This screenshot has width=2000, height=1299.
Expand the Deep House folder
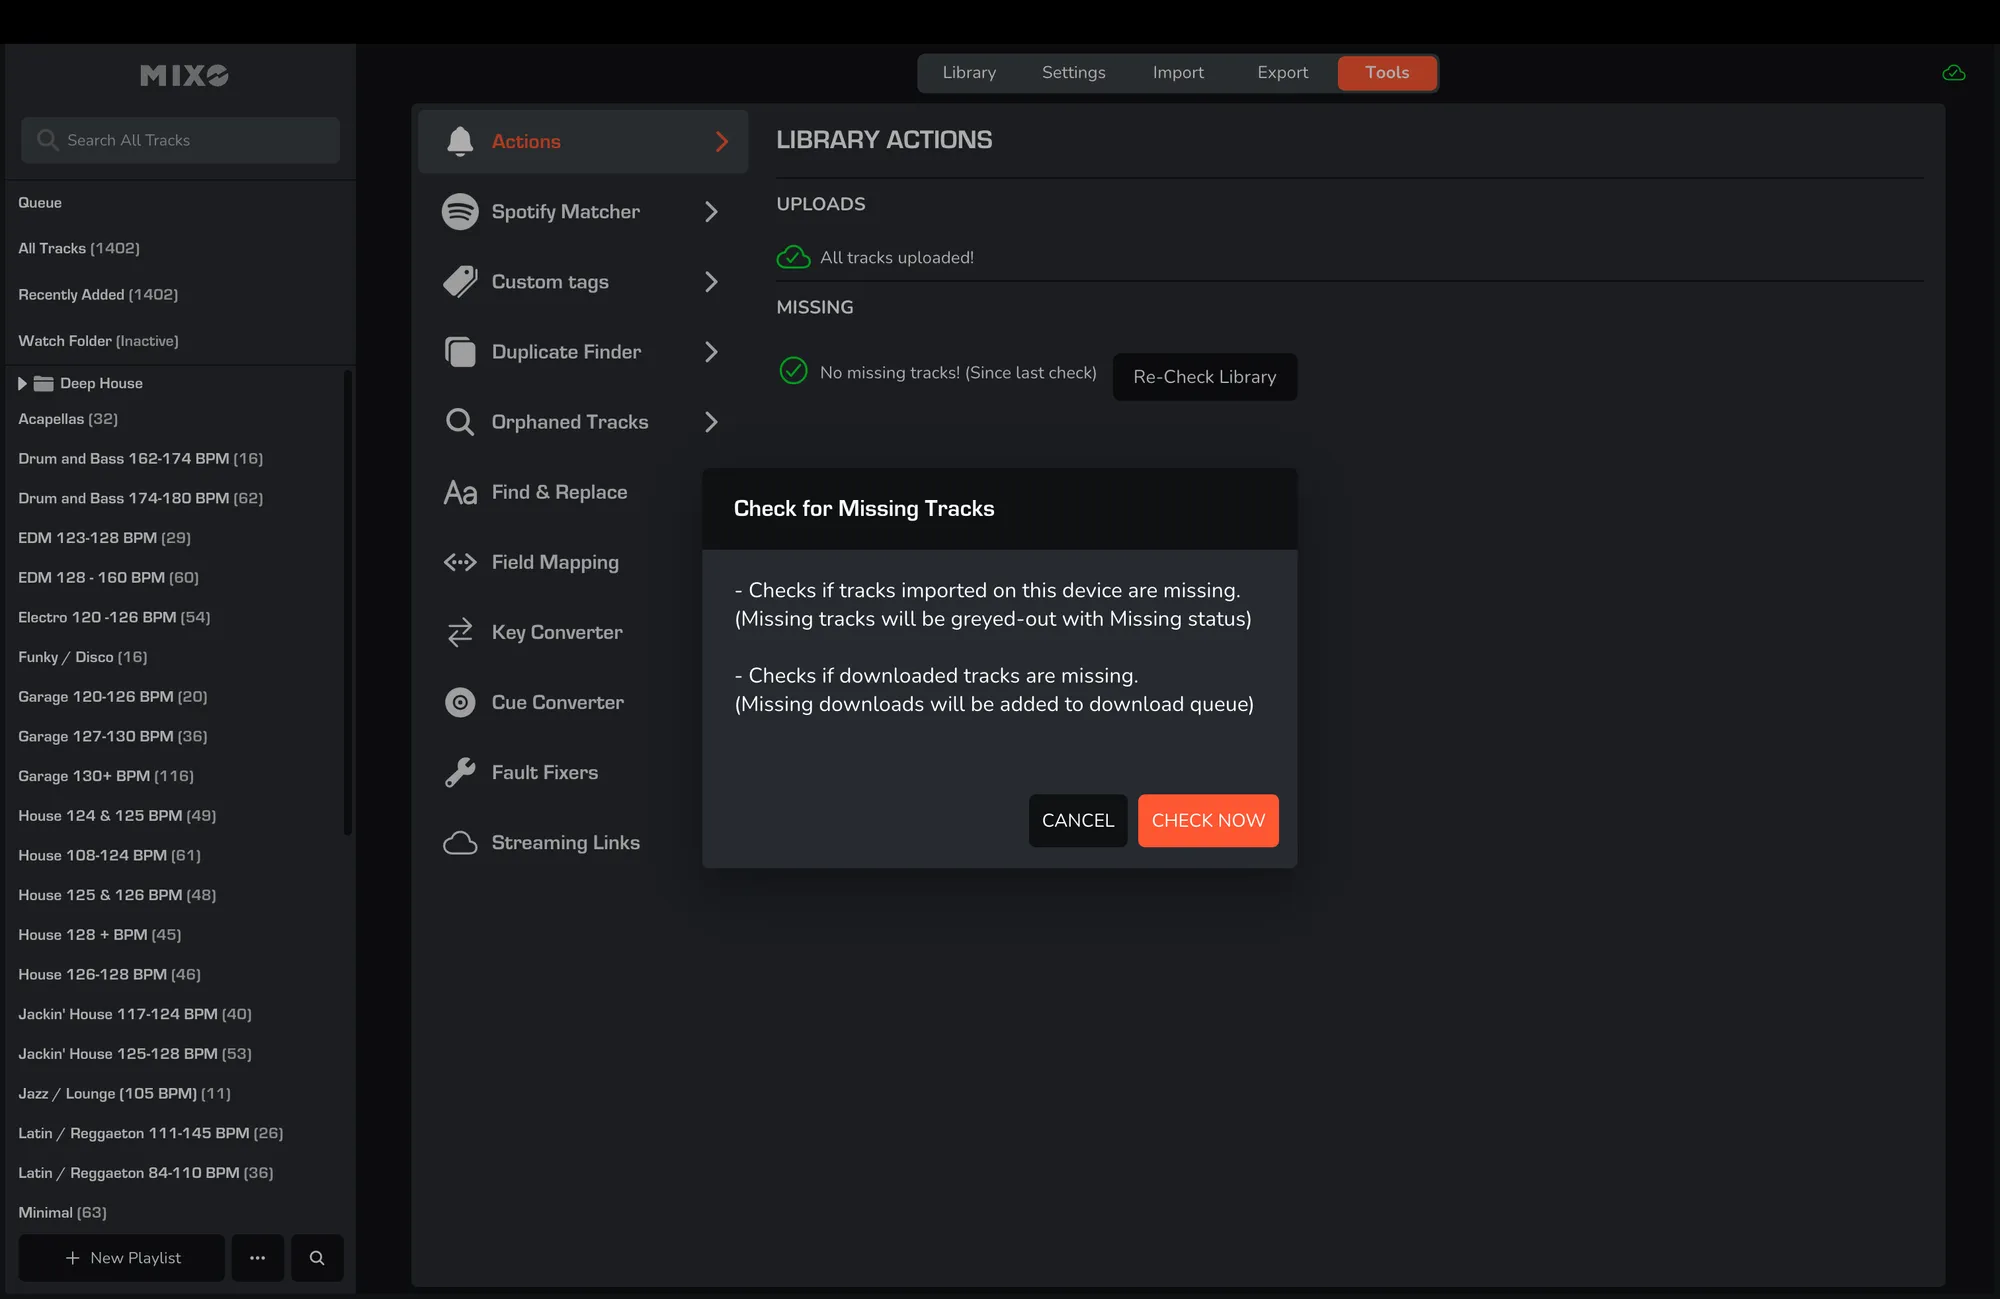(x=22, y=383)
